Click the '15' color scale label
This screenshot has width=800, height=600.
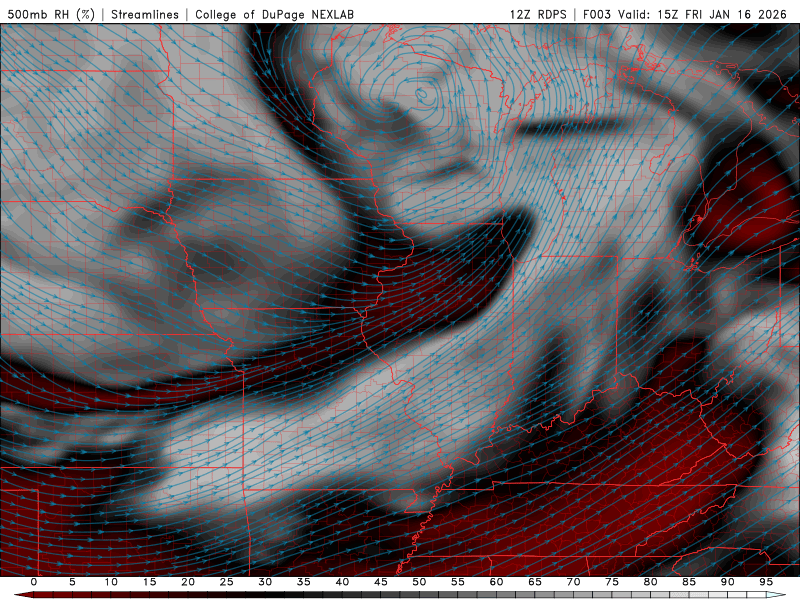[149, 582]
